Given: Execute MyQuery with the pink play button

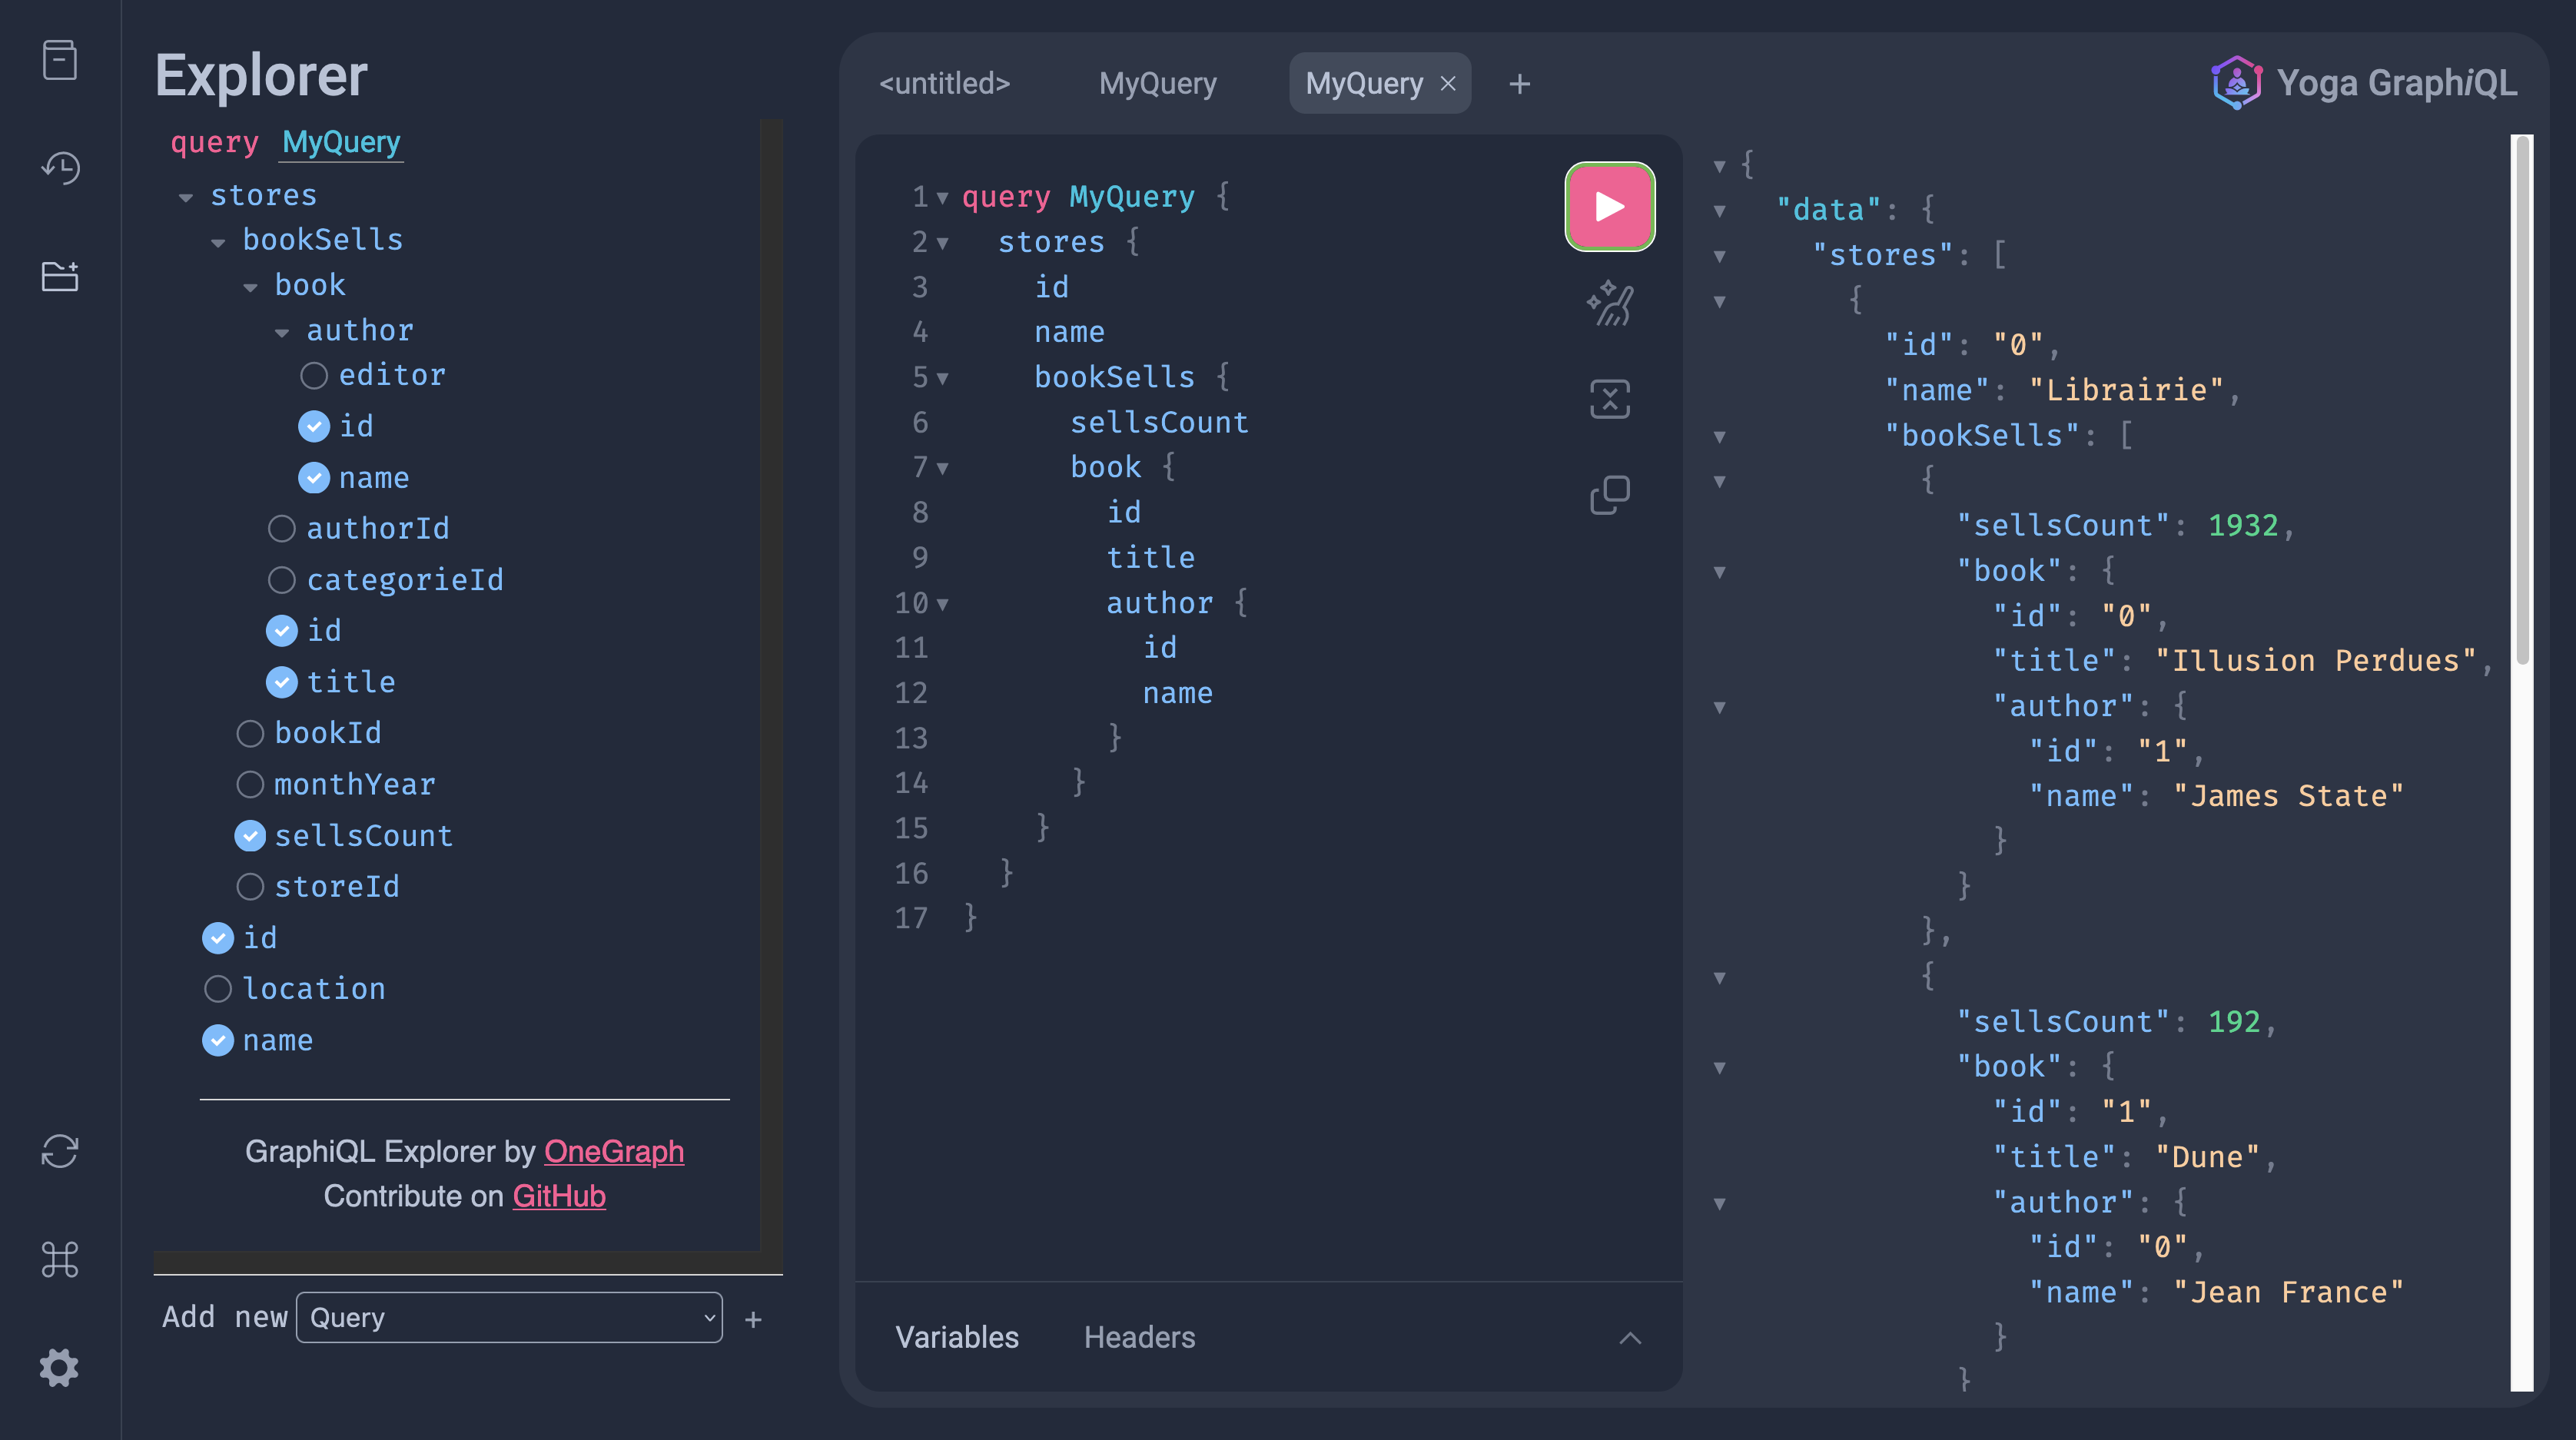Looking at the screenshot, I should coord(1609,206).
